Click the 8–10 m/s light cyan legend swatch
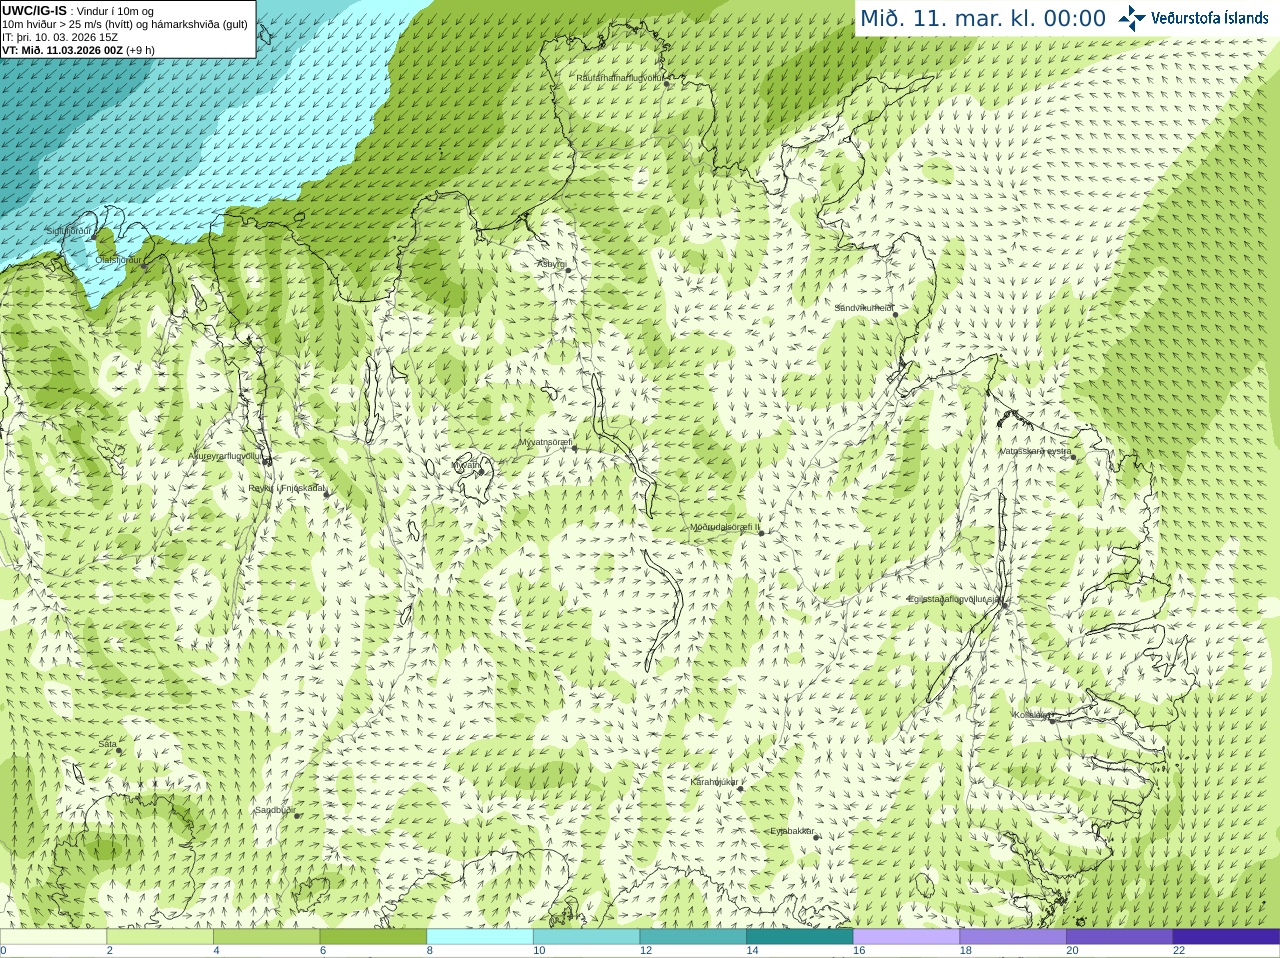 click(480, 937)
